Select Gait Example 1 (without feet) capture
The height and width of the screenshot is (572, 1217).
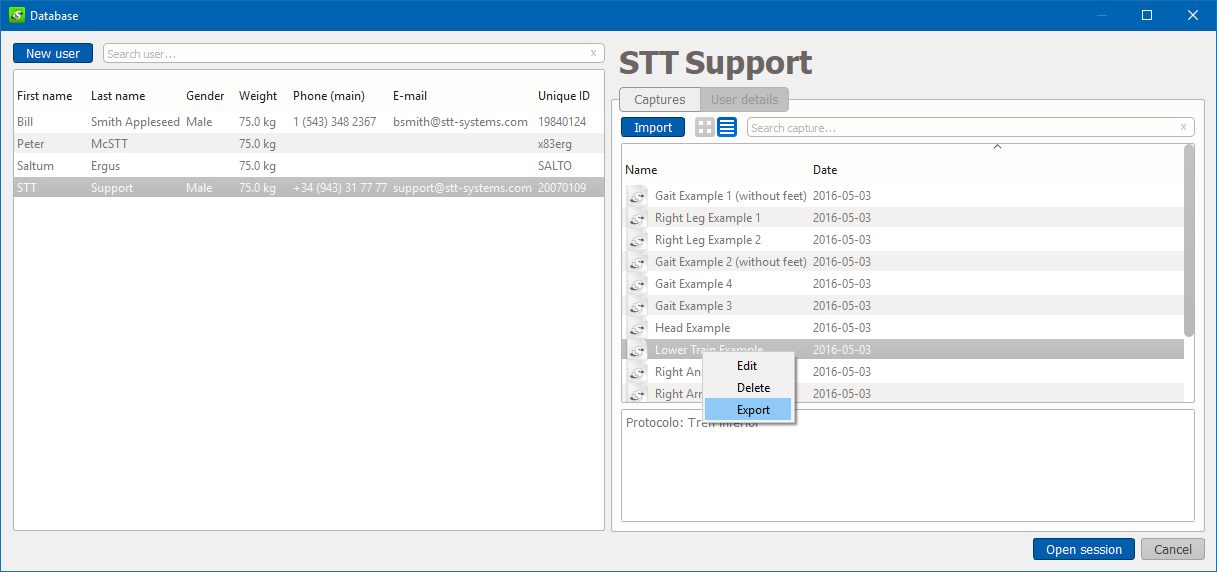[903, 196]
